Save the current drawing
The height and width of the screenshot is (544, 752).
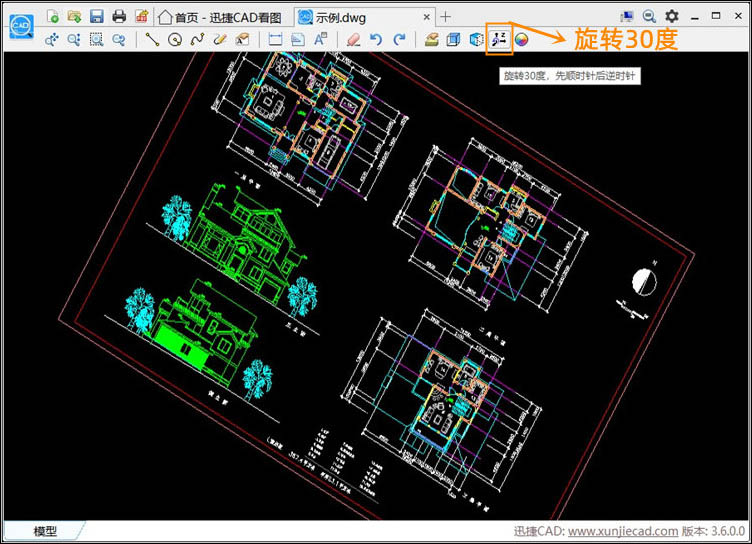click(97, 17)
